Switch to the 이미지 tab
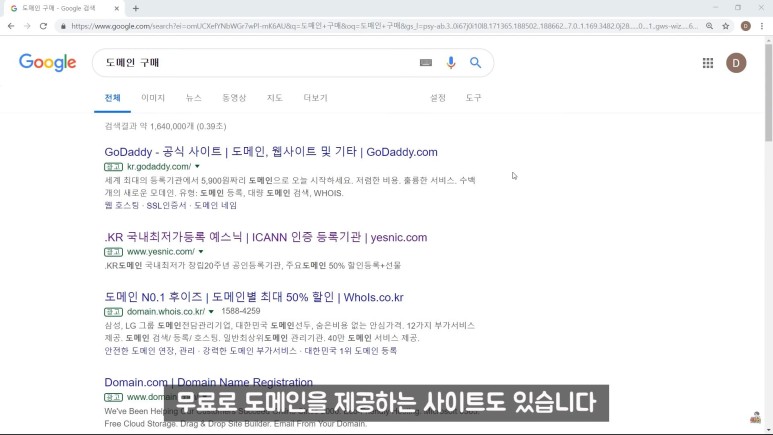The width and height of the screenshot is (773, 435). [x=153, y=98]
